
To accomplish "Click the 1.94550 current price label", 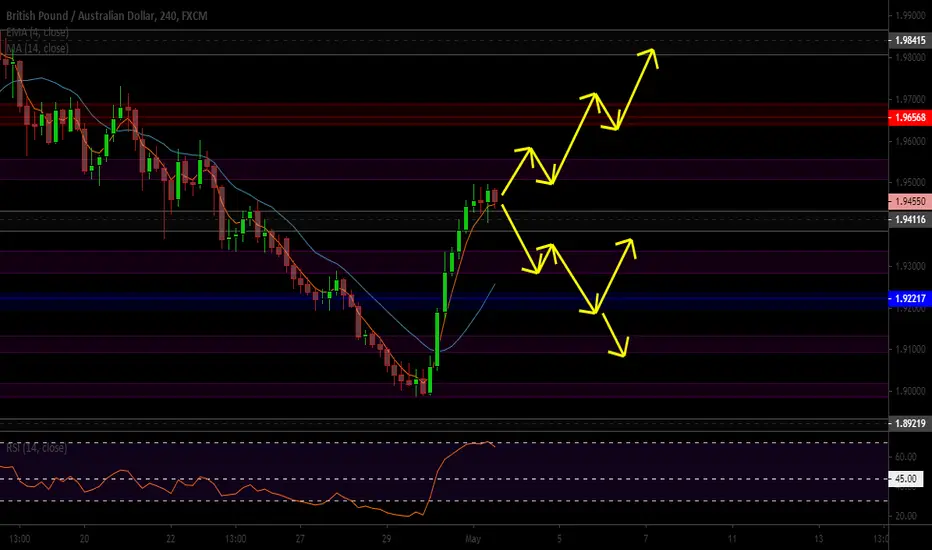I will coord(909,202).
